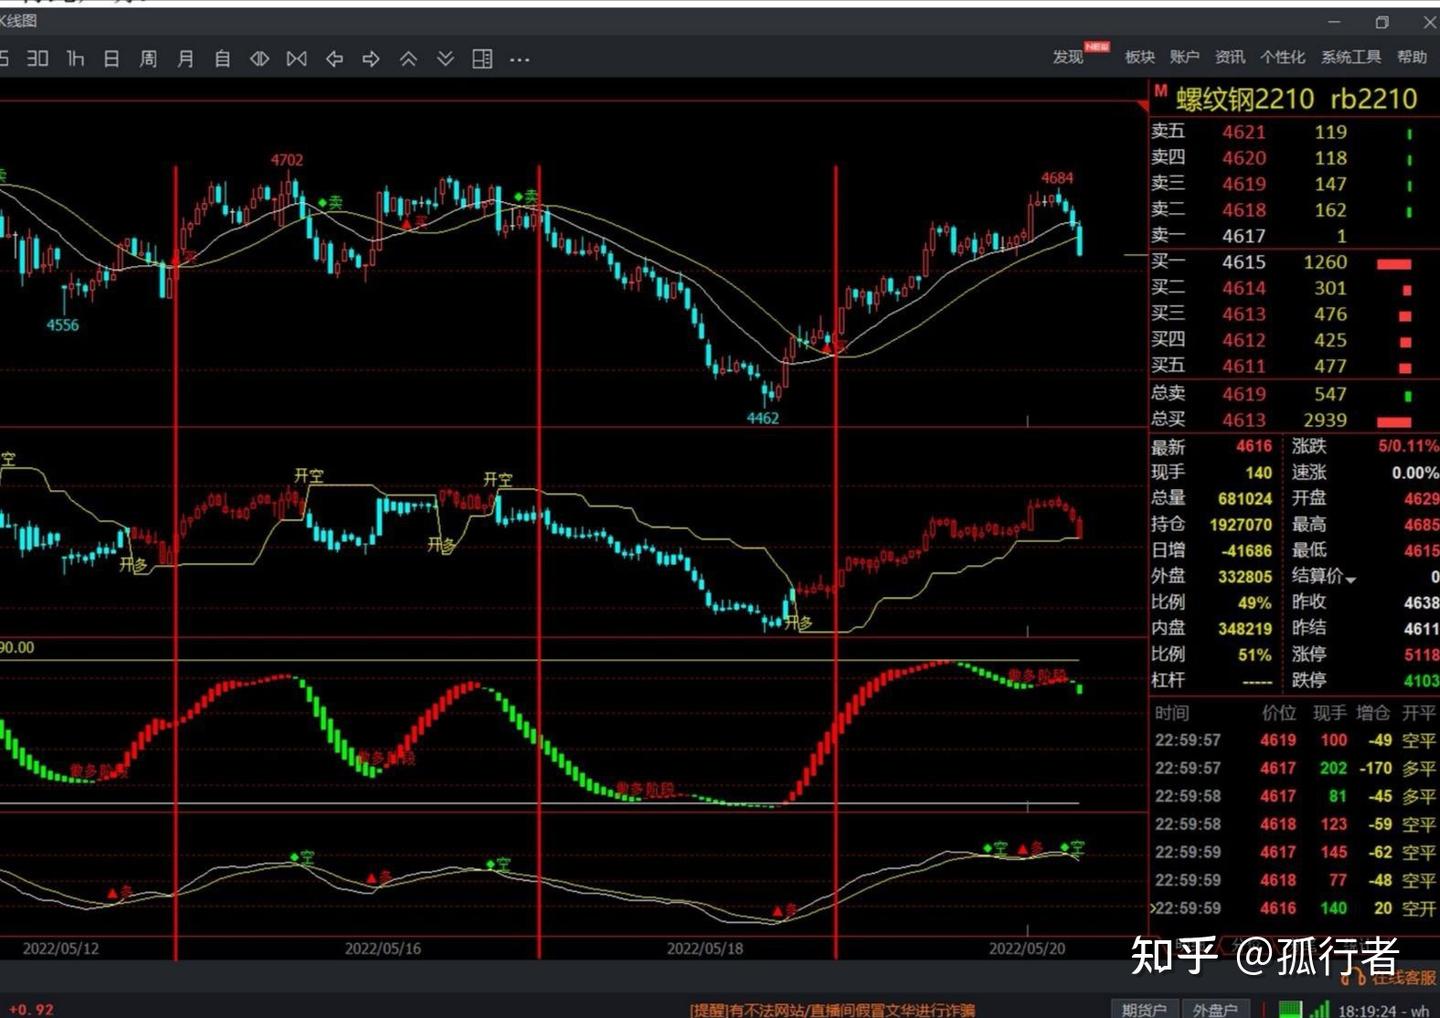
Task: Click the red M marker beside 螺纹钢2210
Action: [x=1160, y=92]
